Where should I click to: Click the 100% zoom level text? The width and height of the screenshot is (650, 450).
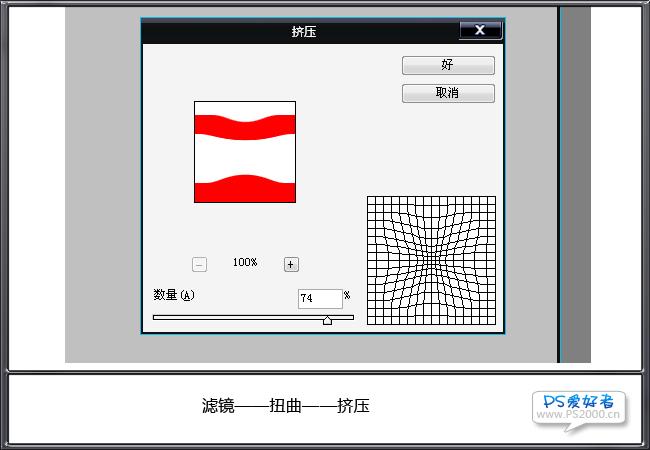coord(245,262)
